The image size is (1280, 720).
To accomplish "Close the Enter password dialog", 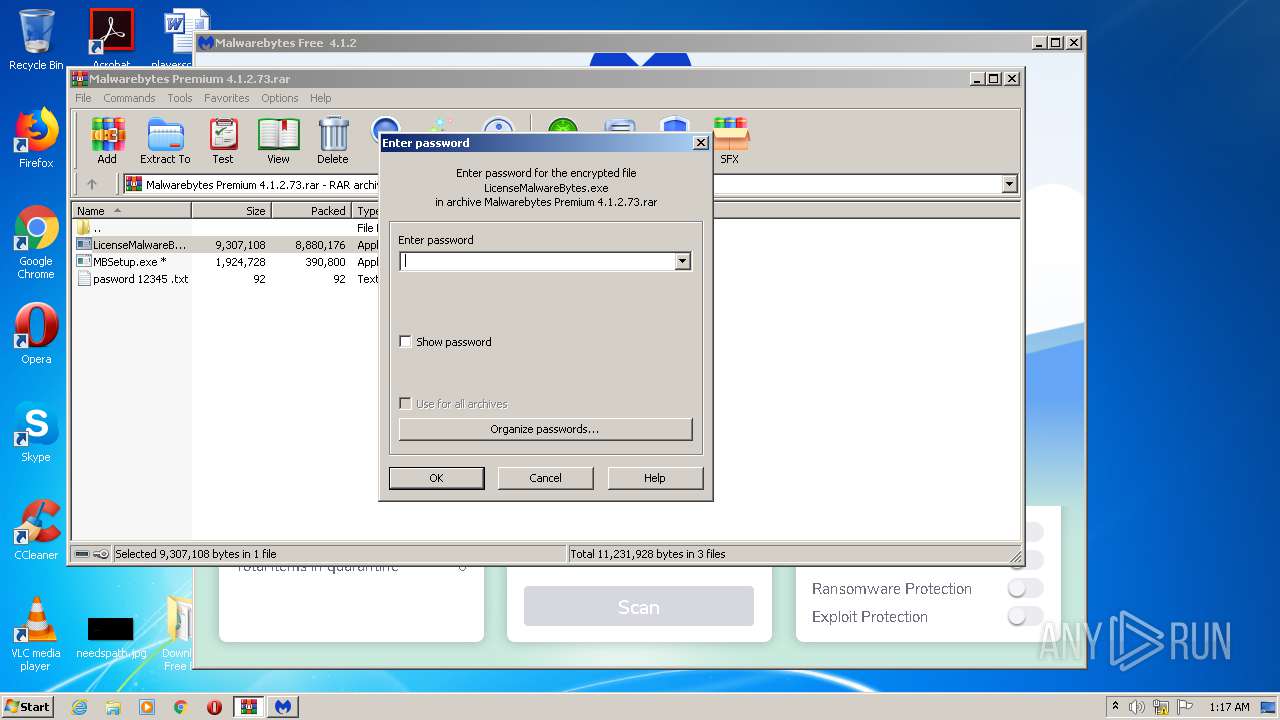I will (700, 143).
